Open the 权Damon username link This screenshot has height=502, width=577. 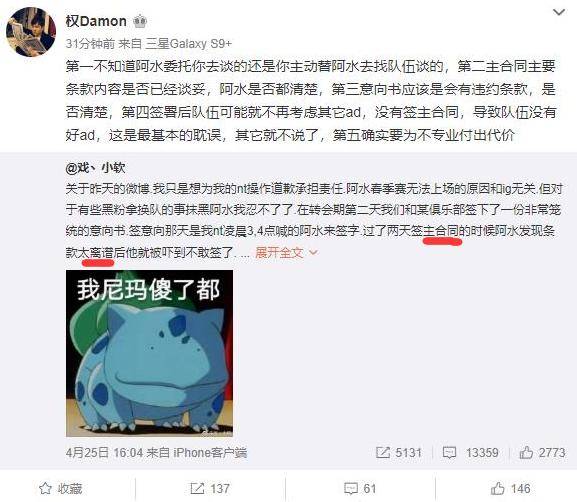(96, 21)
